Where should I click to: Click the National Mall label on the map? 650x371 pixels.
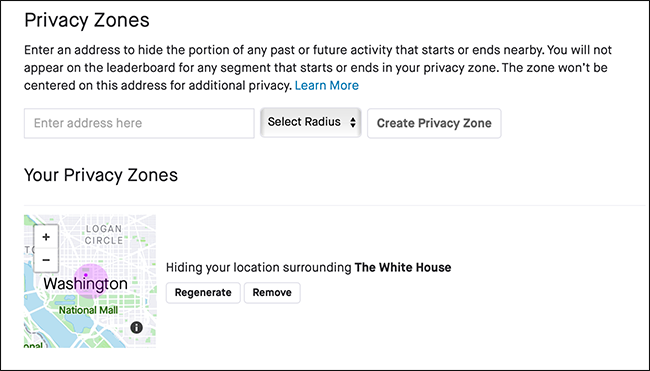point(88,310)
